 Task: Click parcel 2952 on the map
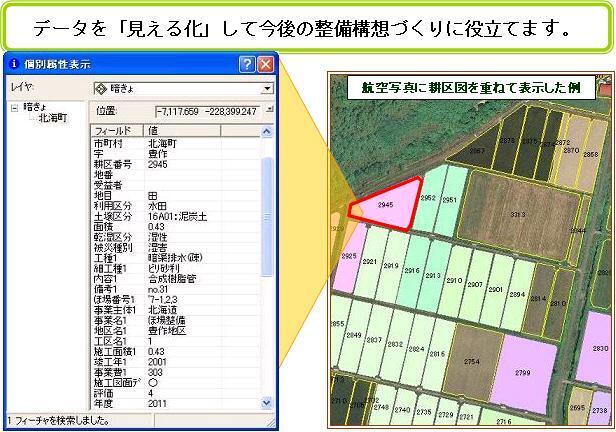428,198
